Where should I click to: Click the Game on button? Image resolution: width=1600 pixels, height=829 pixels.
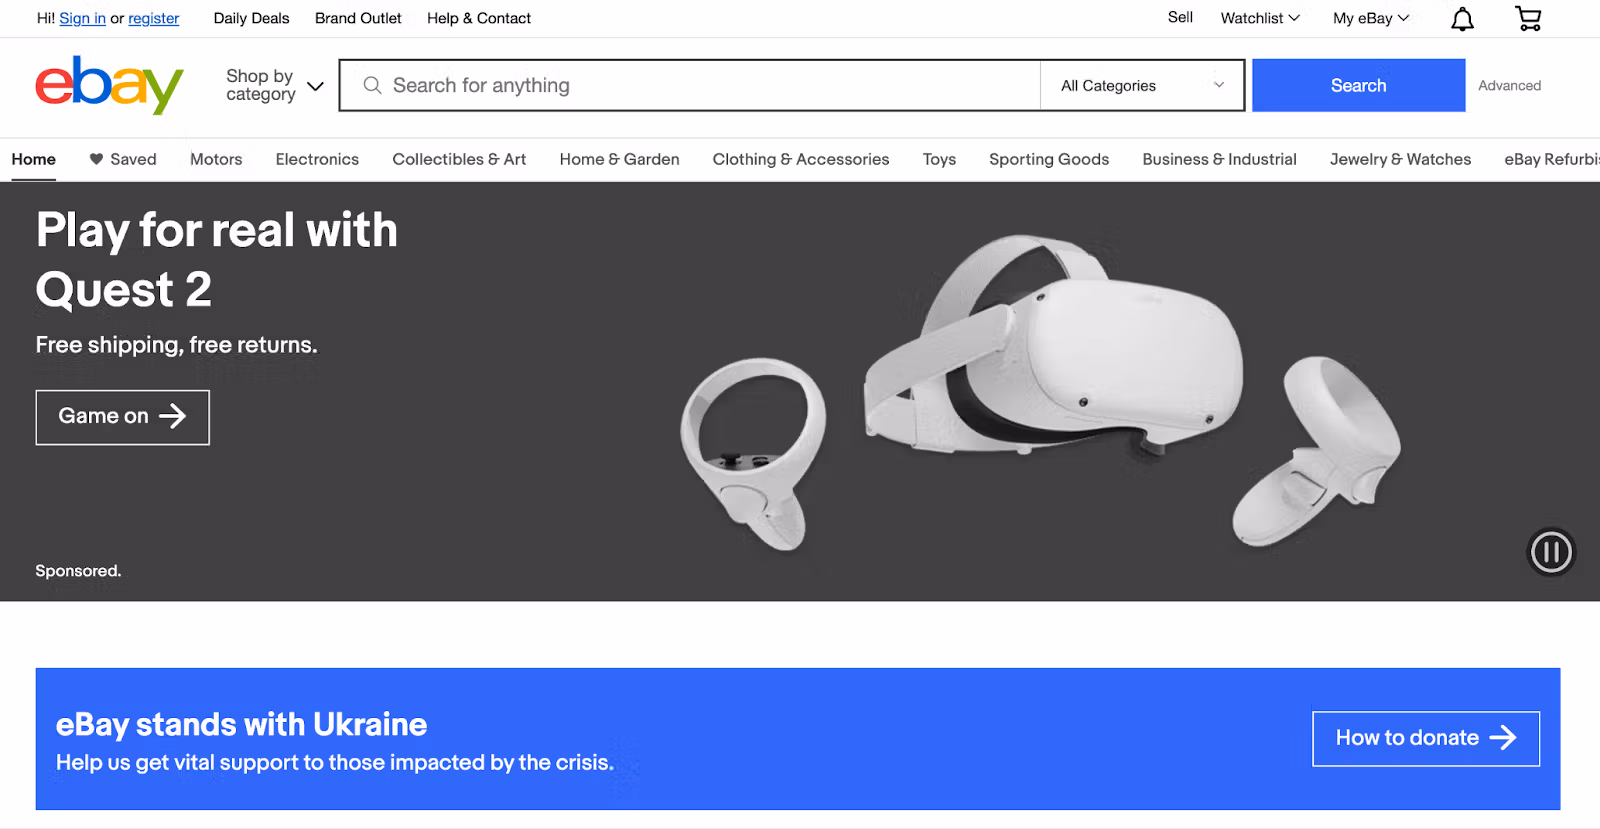click(122, 417)
